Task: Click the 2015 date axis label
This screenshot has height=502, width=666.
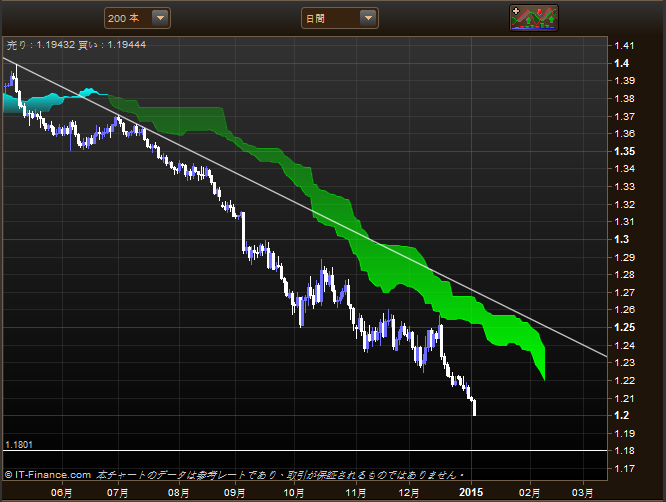Action: (x=471, y=492)
